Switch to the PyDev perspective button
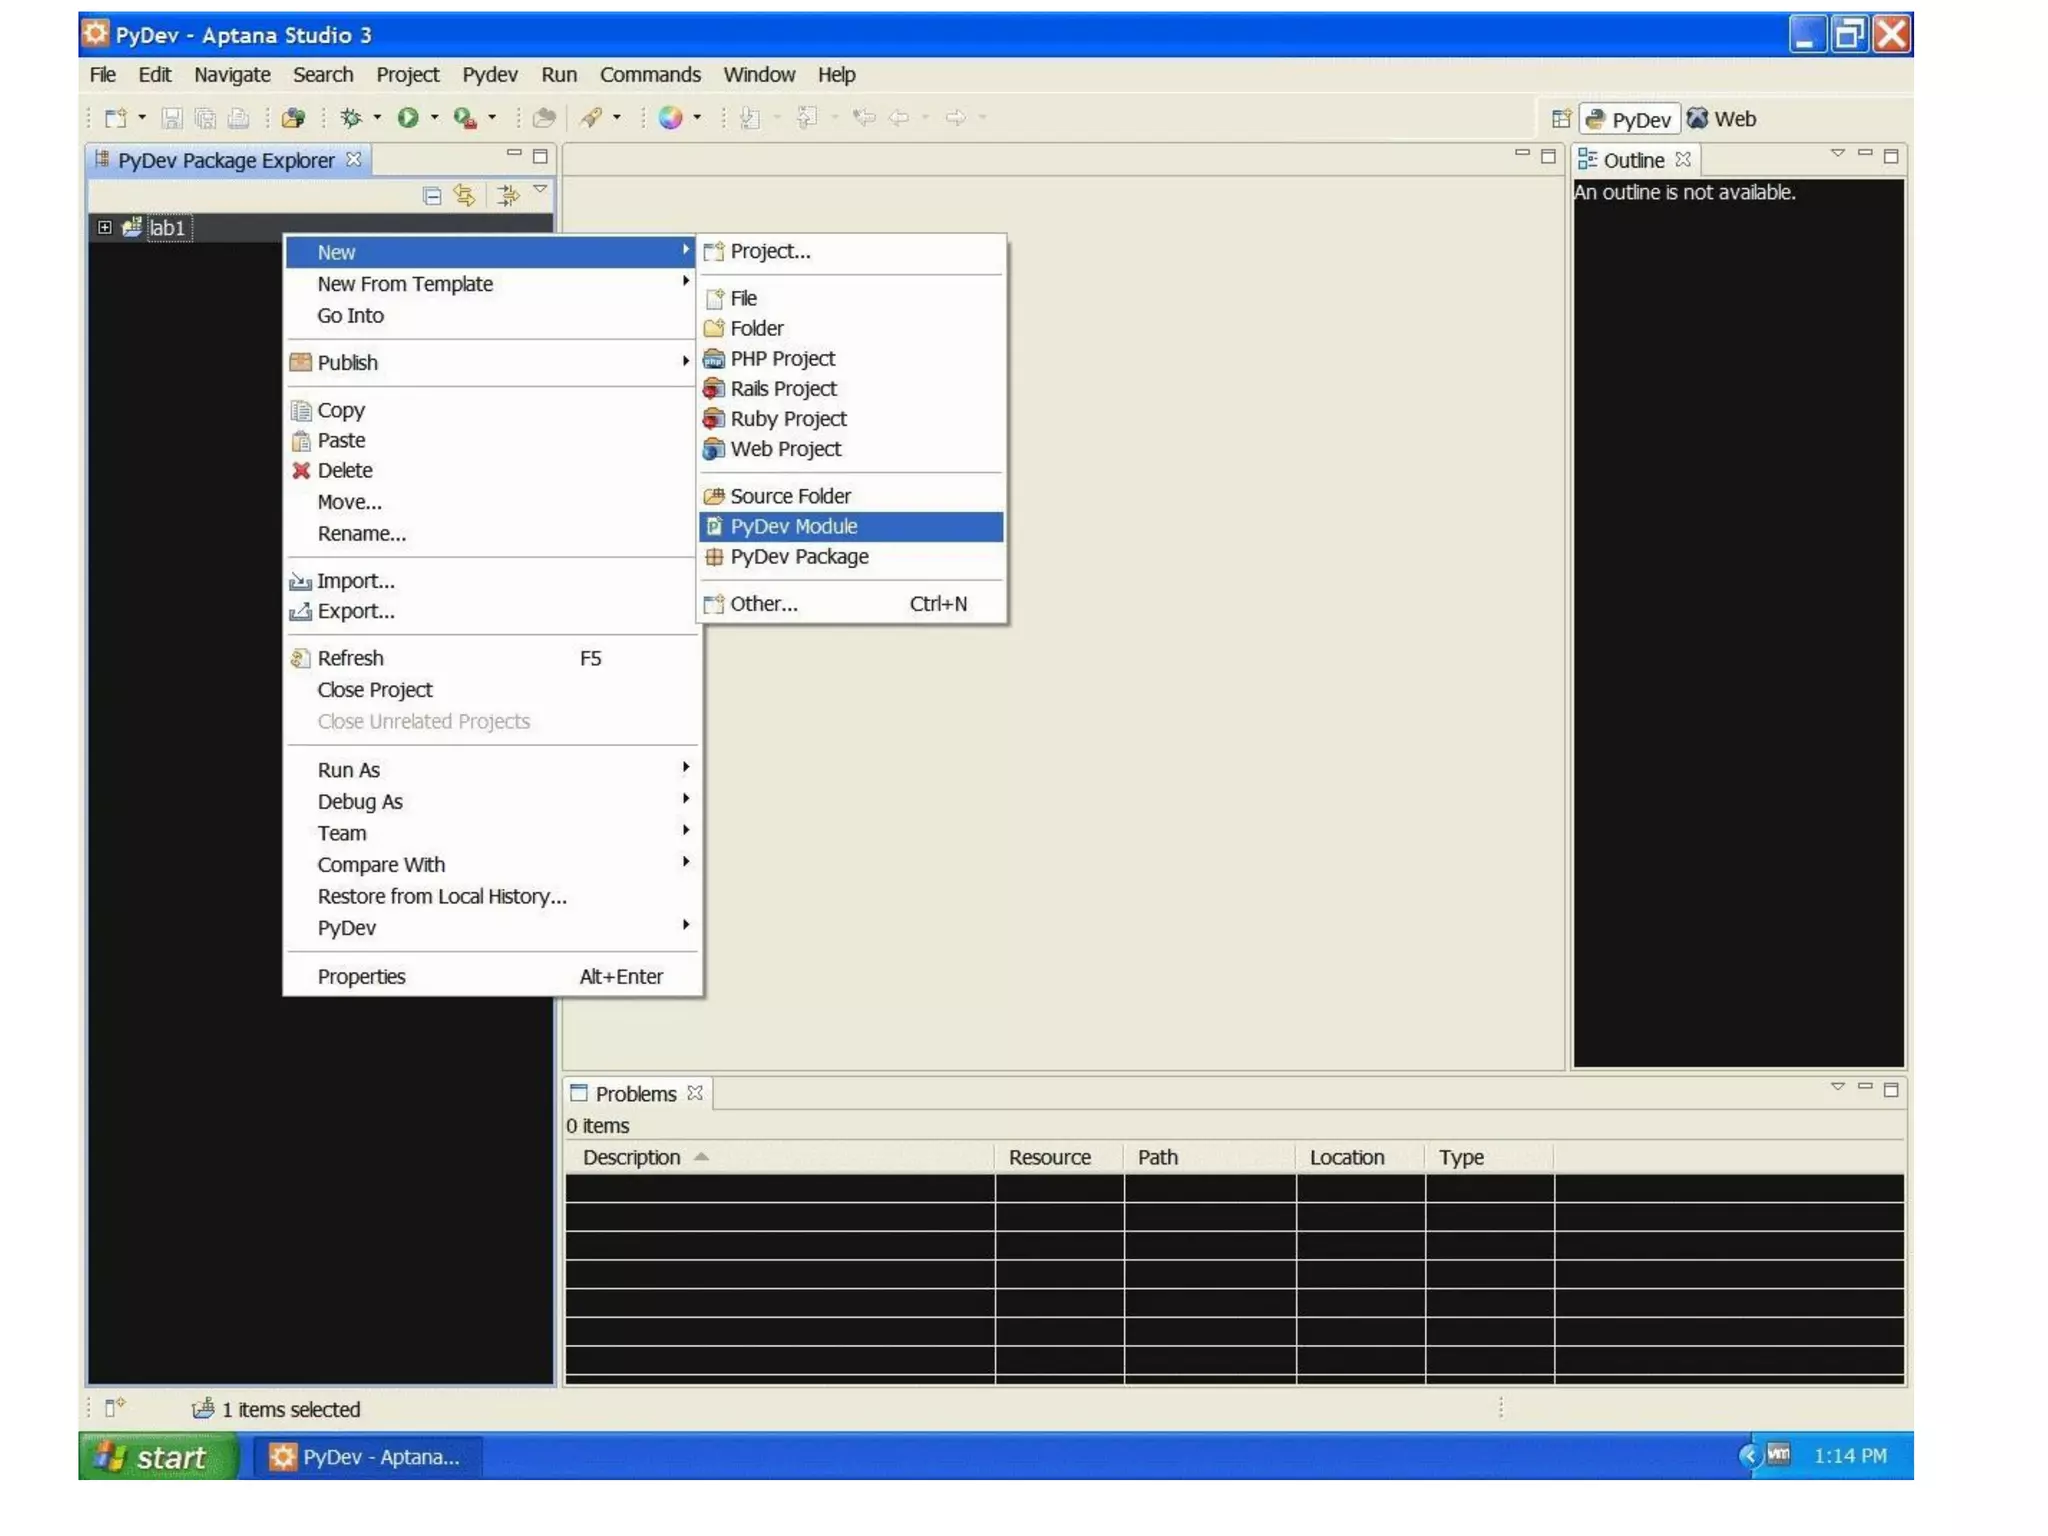The image size is (2048, 1536). pyautogui.click(x=1629, y=120)
